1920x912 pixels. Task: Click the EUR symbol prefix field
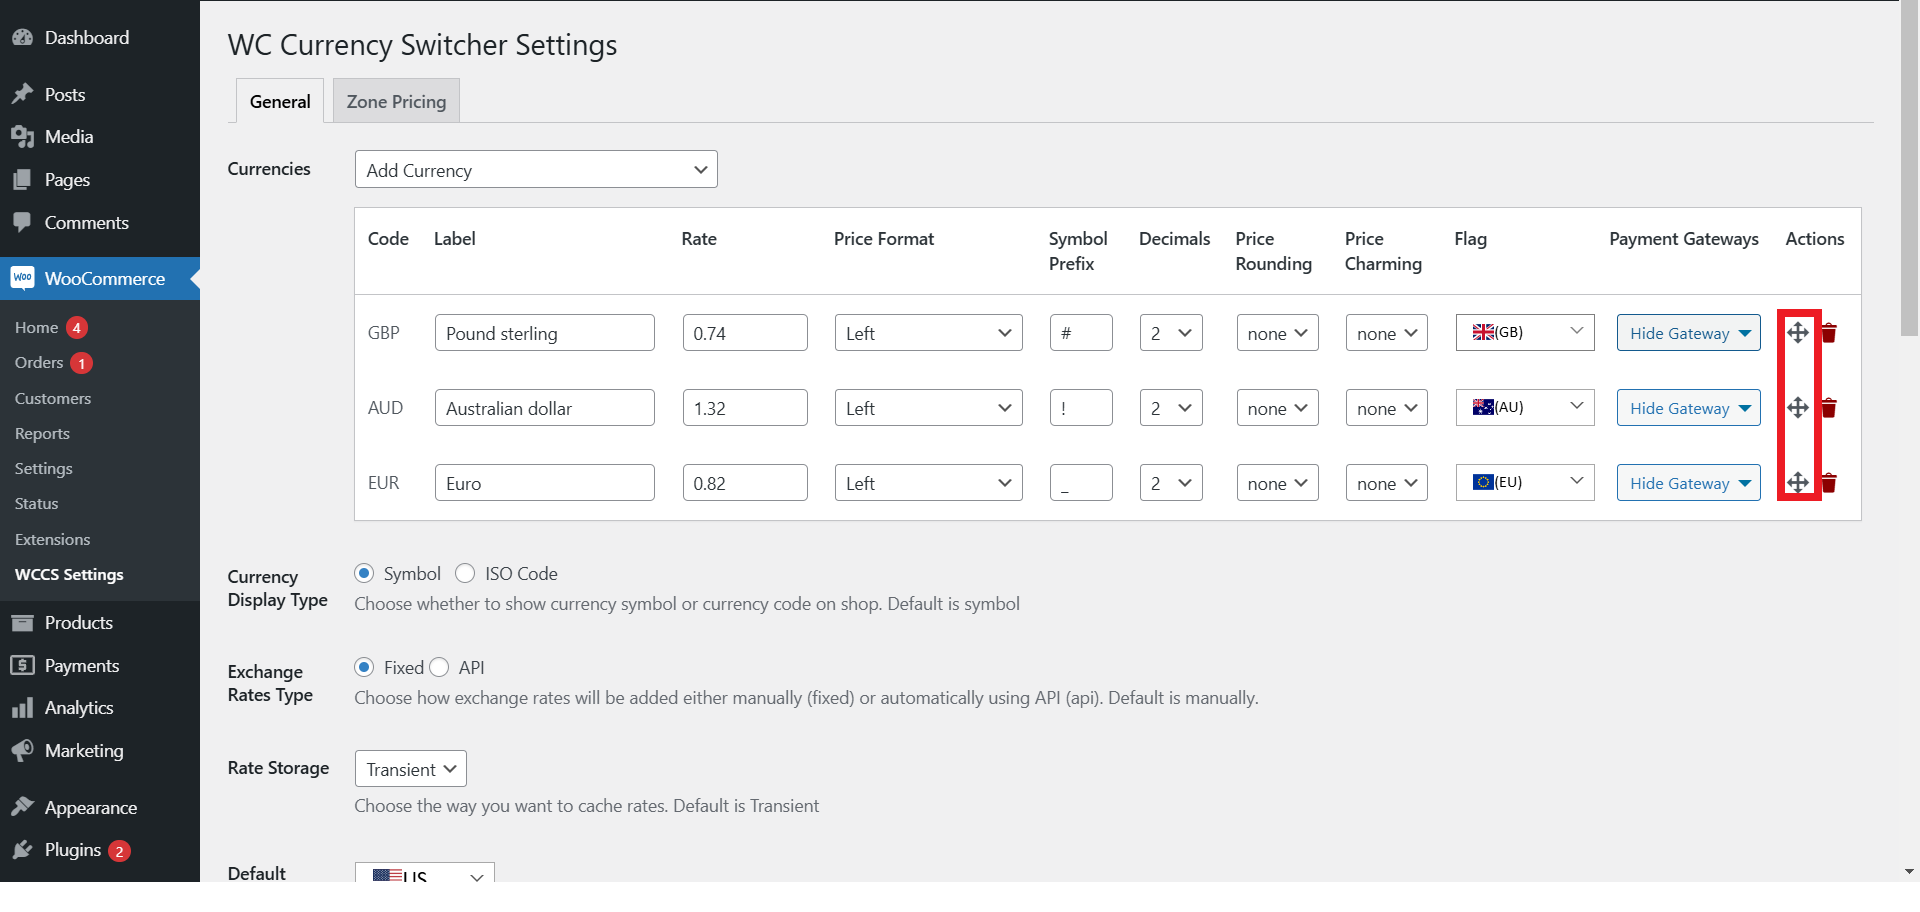[x=1081, y=483]
